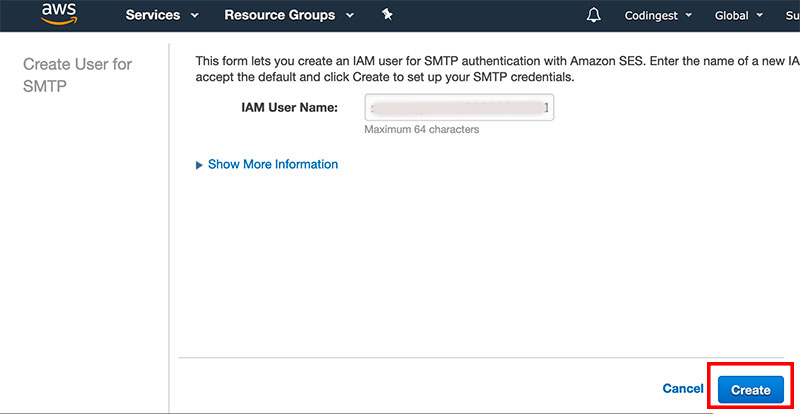Cancel the SMTP user creation
The image size is (800, 414).
[x=683, y=389]
